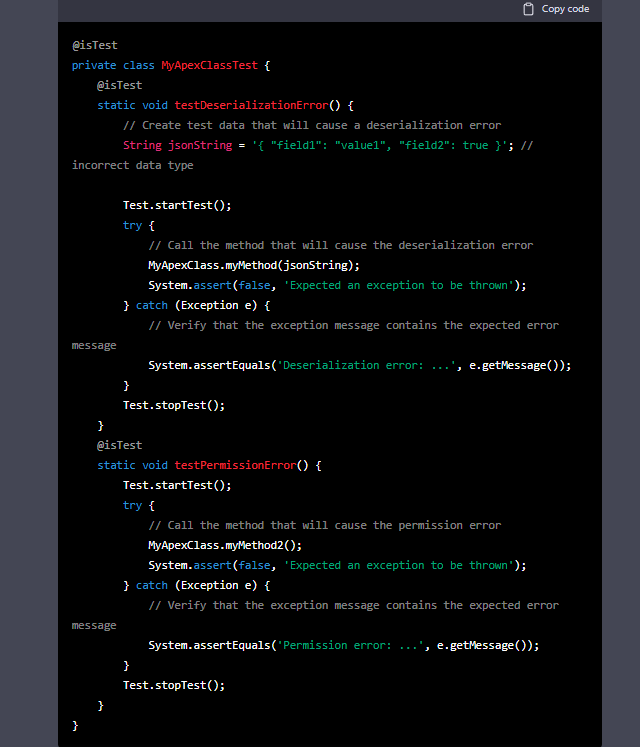Click the private class keyword

(x=113, y=65)
